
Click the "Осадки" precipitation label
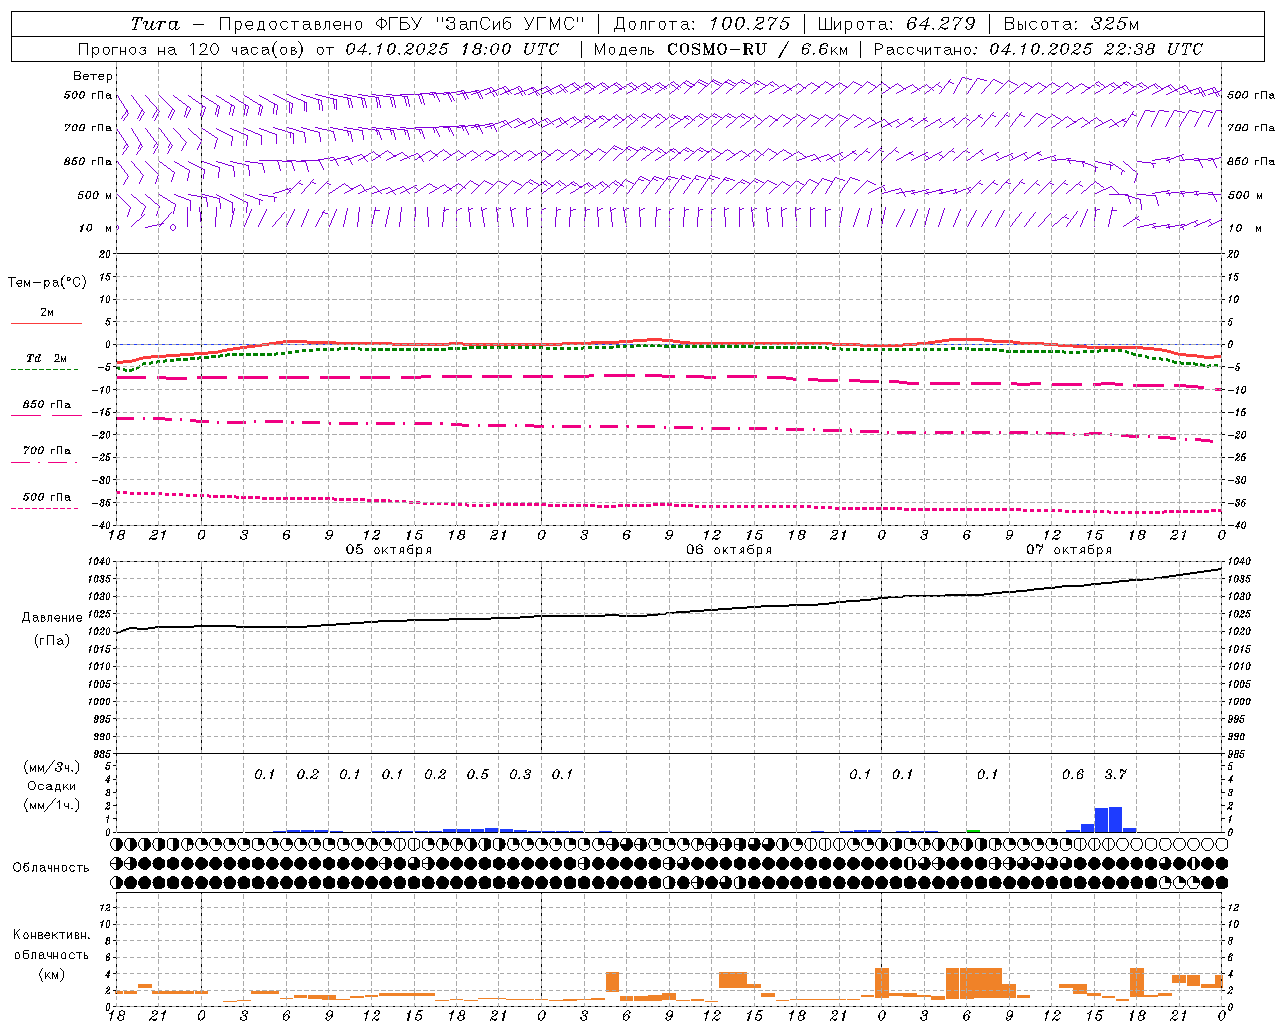pyautogui.click(x=52, y=786)
